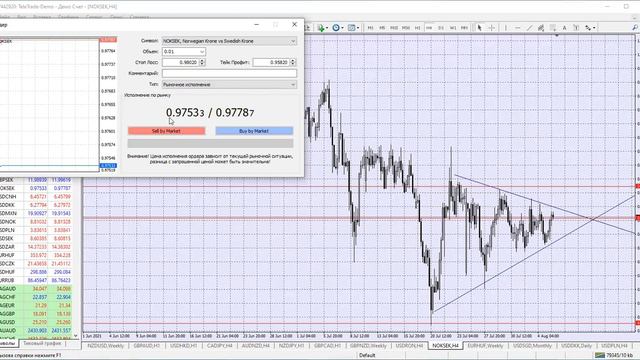Select the Text Label tool

click(x=576, y=28)
